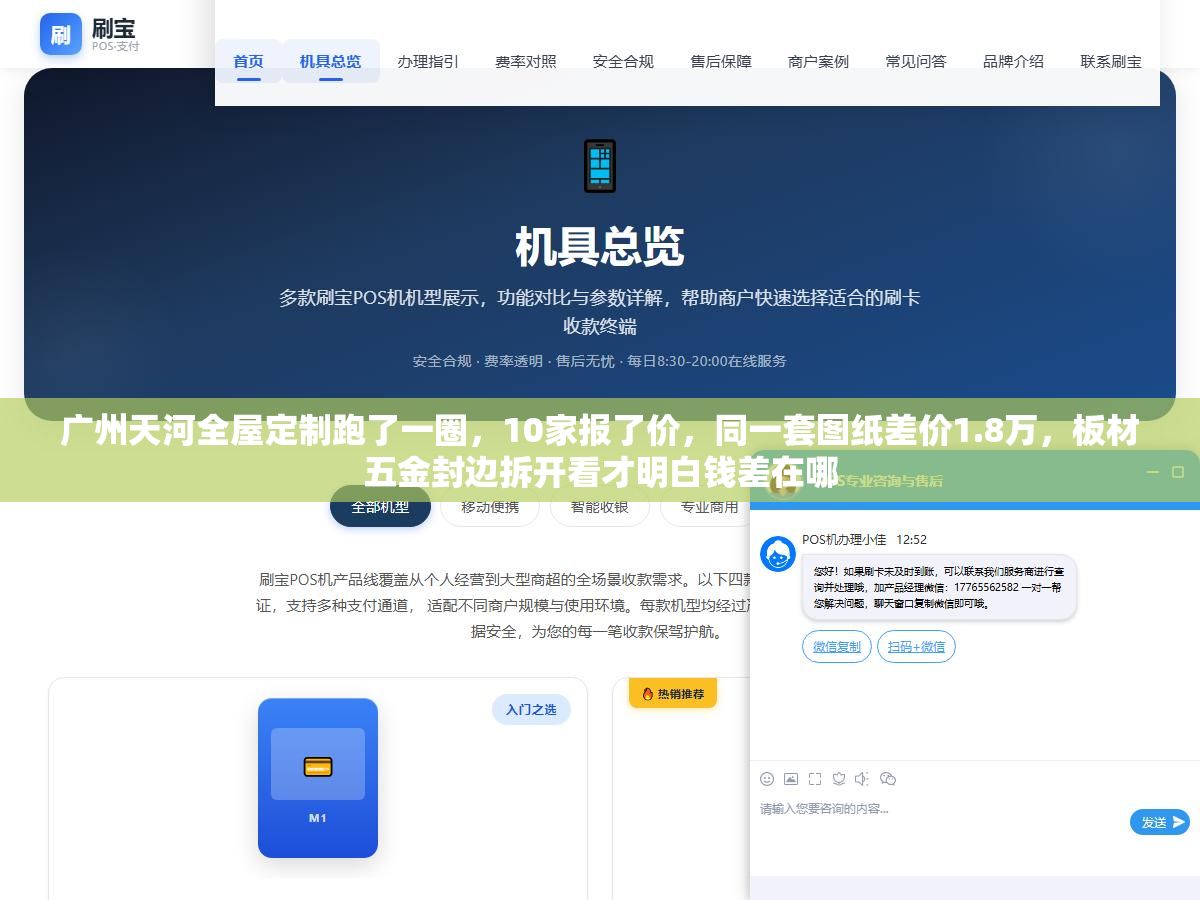1200x900 pixels.
Task: Click the 微信复制 button in chat
Action: [837, 647]
